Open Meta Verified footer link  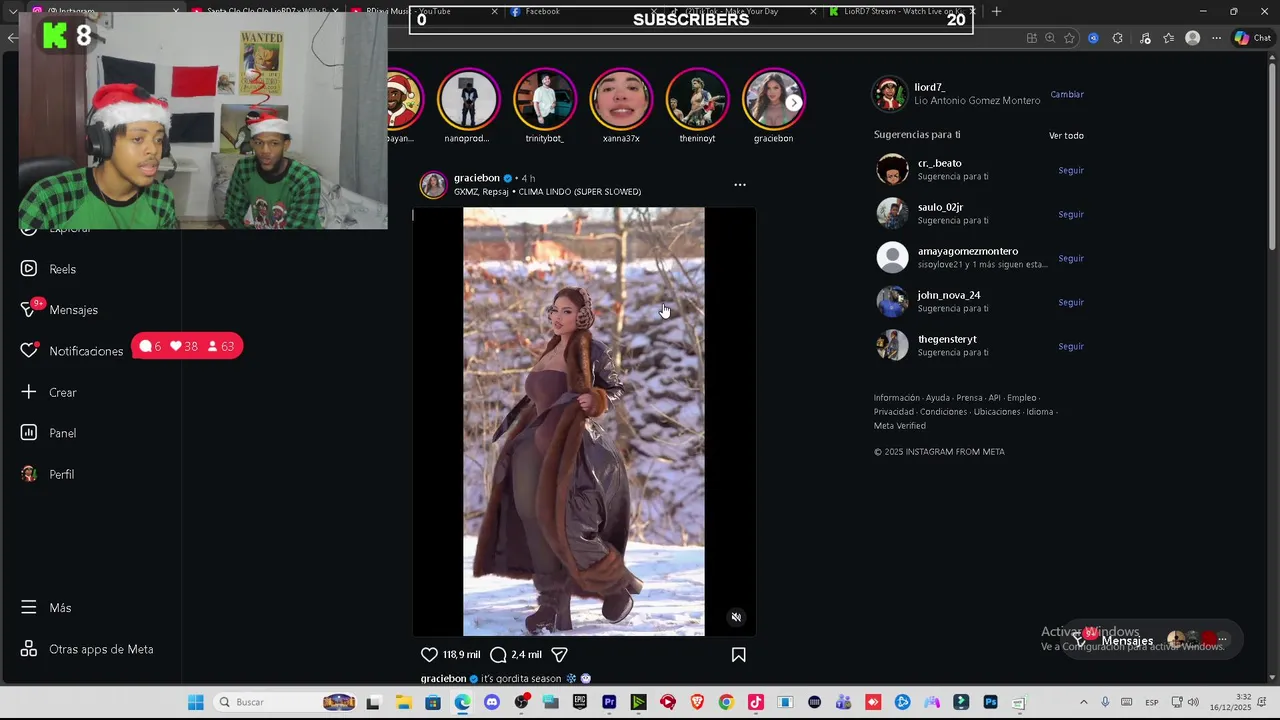pos(900,426)
